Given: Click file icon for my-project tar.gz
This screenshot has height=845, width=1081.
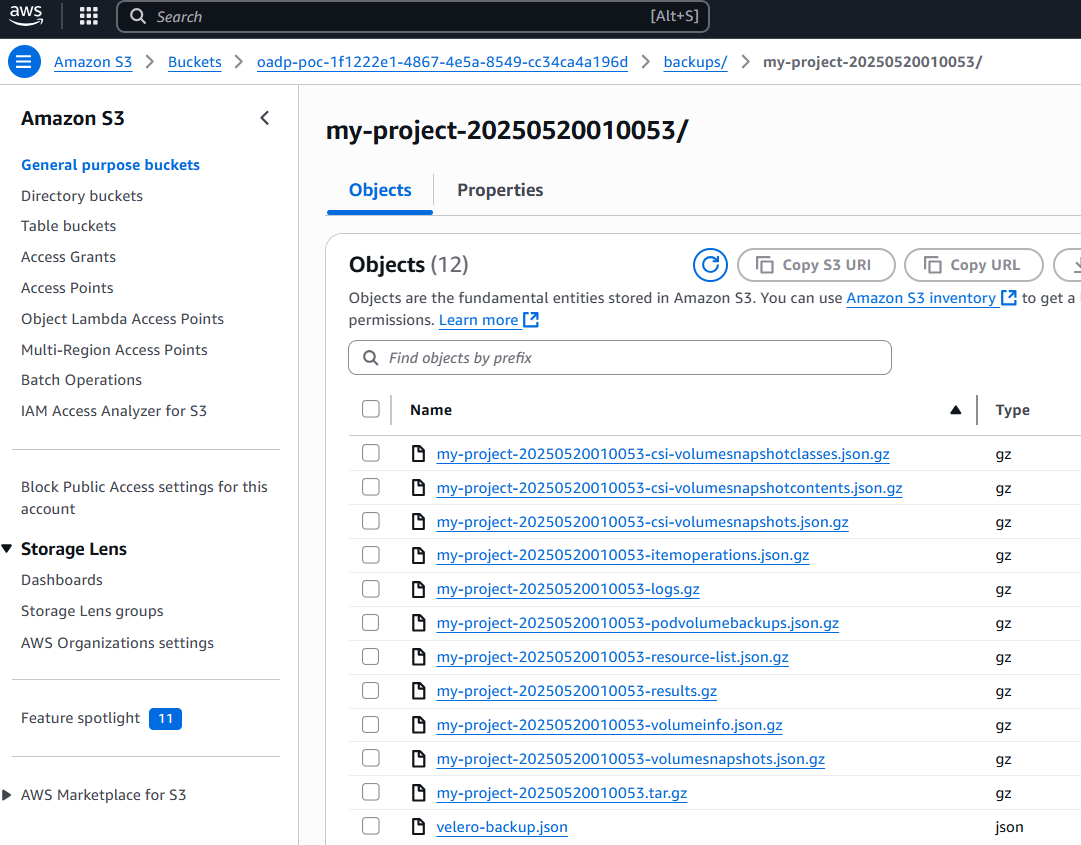Looking at the screenshot, I should pyautogui.click(x=418, y=793).
